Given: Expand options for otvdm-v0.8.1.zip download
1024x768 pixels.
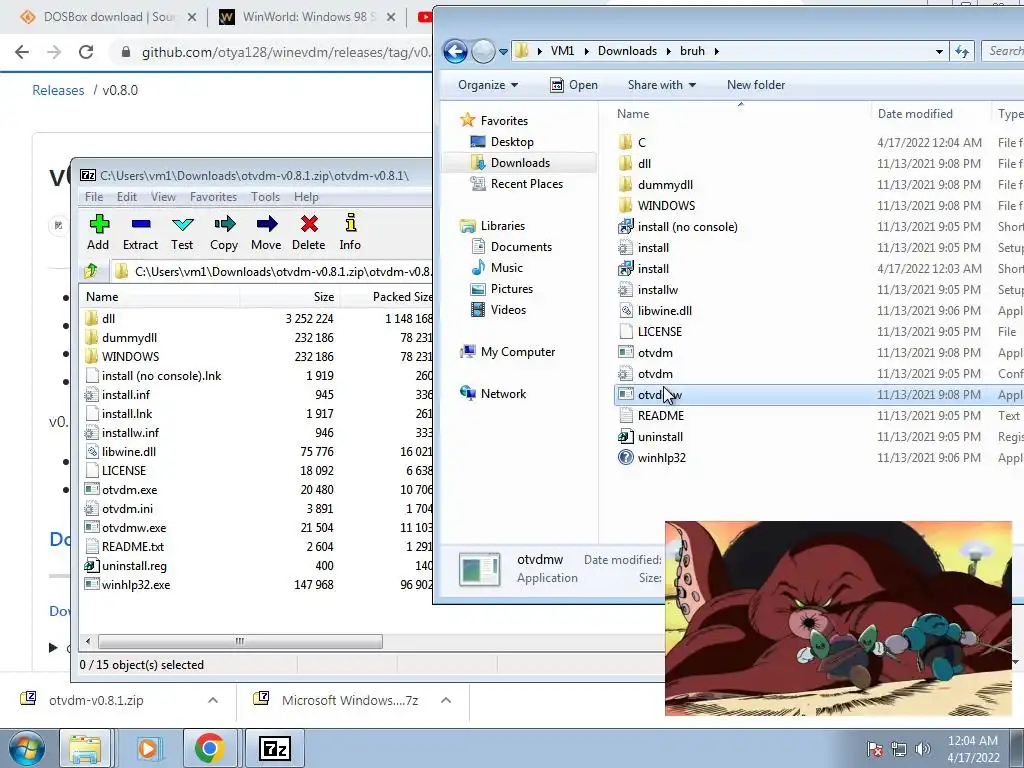Looking at the screenshot, I should click(x=213, y=700).
